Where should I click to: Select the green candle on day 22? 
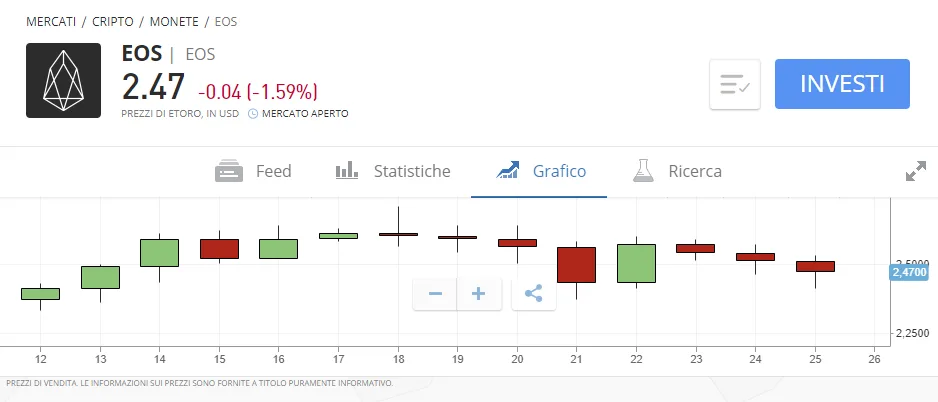(636, 263)
